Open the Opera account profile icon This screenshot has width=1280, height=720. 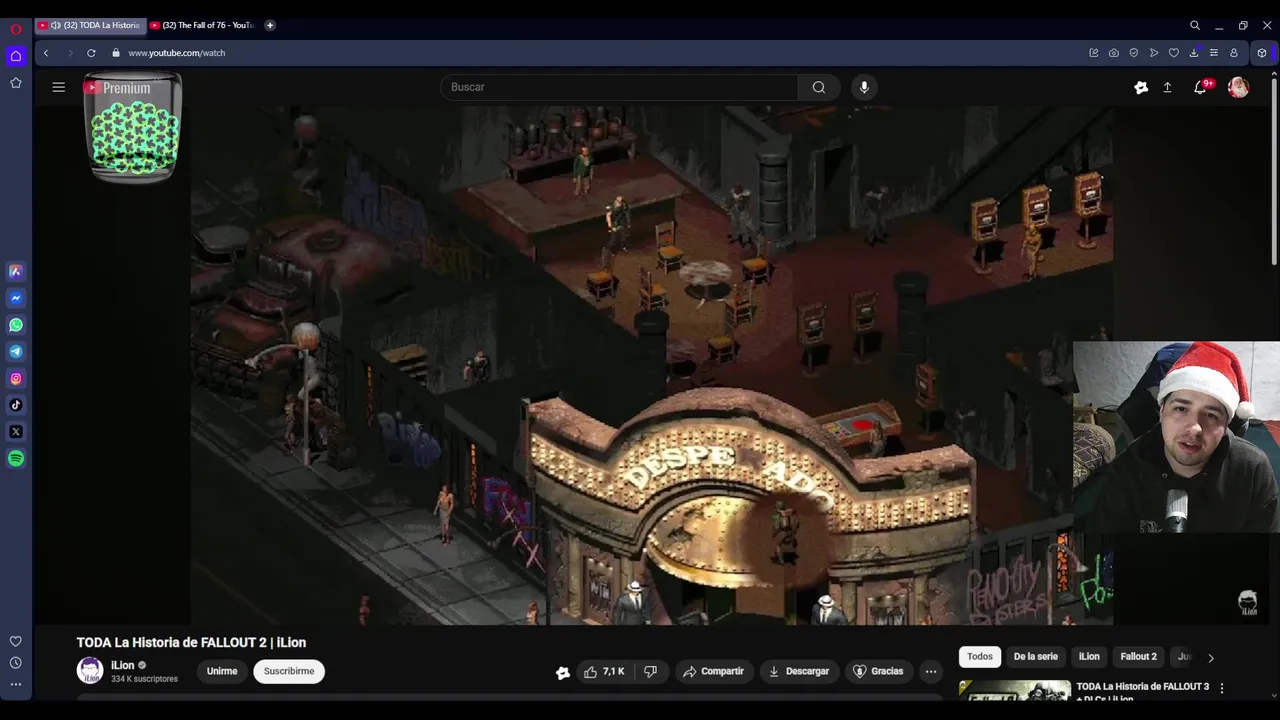click(x=1234, y=53)
